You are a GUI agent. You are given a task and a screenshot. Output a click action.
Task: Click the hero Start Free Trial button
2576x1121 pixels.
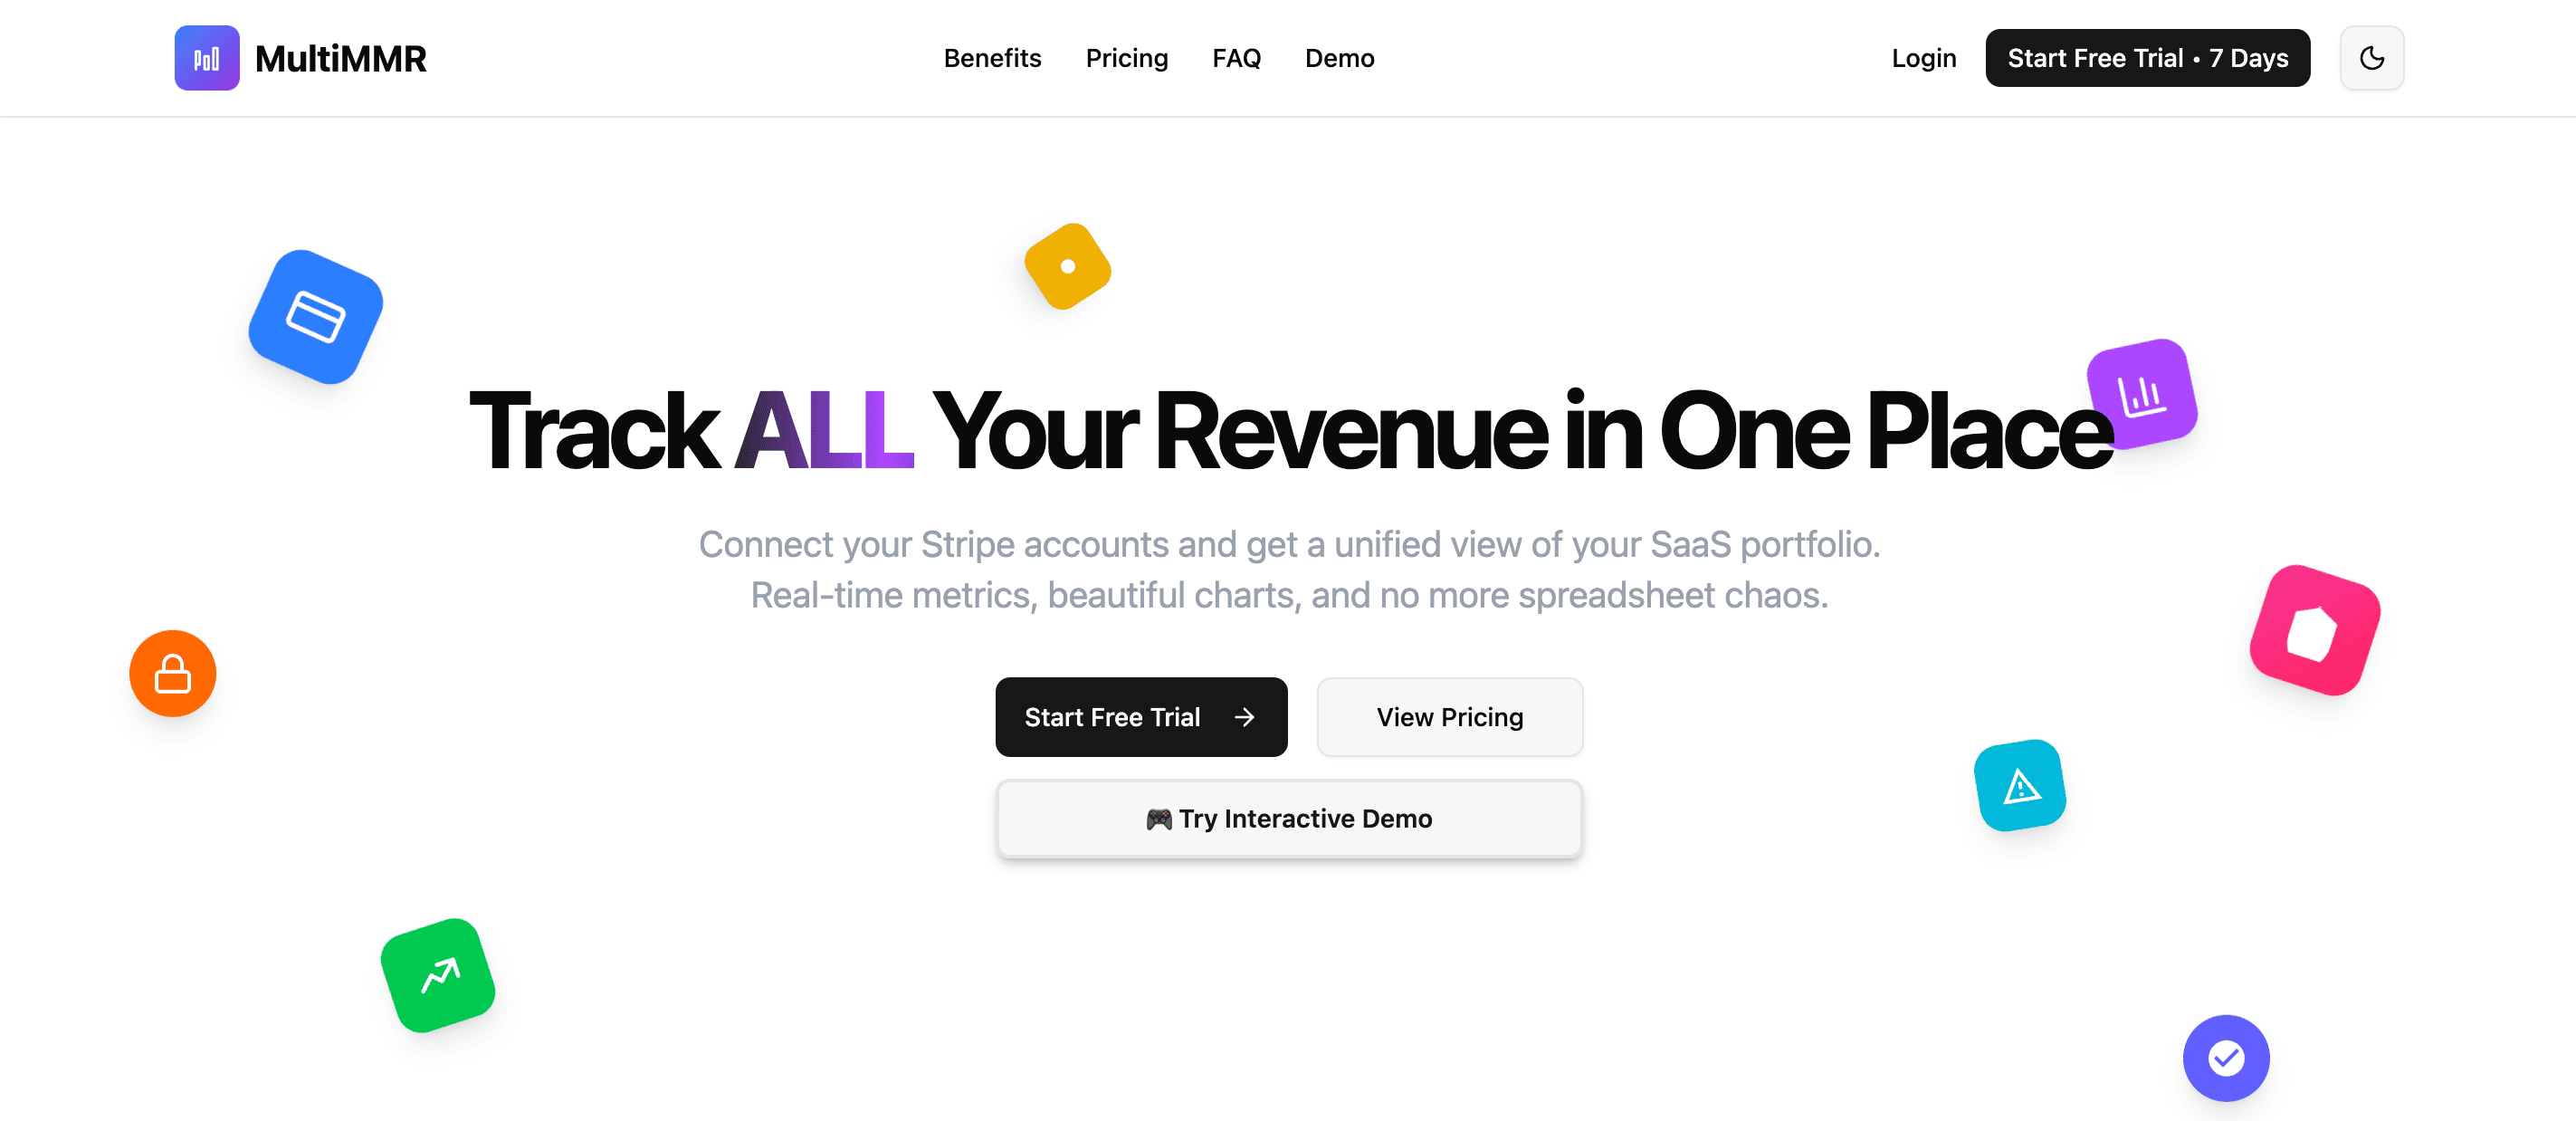(x=1141, y=717)
